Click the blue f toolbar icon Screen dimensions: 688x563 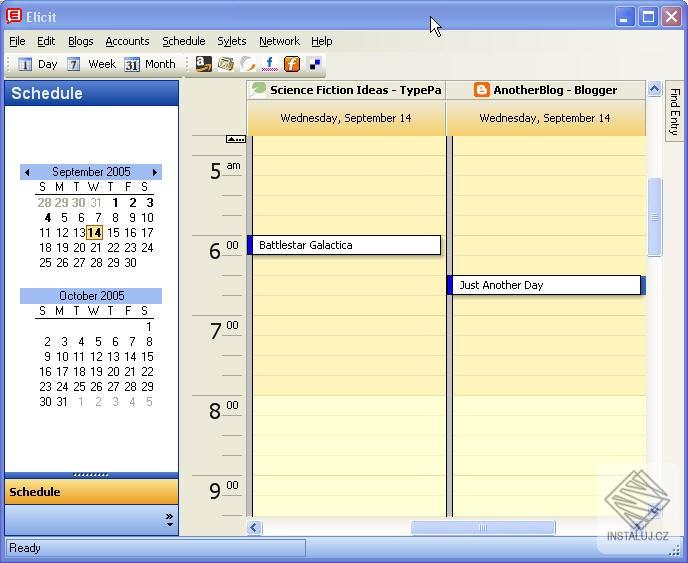(x=269, y=65)
